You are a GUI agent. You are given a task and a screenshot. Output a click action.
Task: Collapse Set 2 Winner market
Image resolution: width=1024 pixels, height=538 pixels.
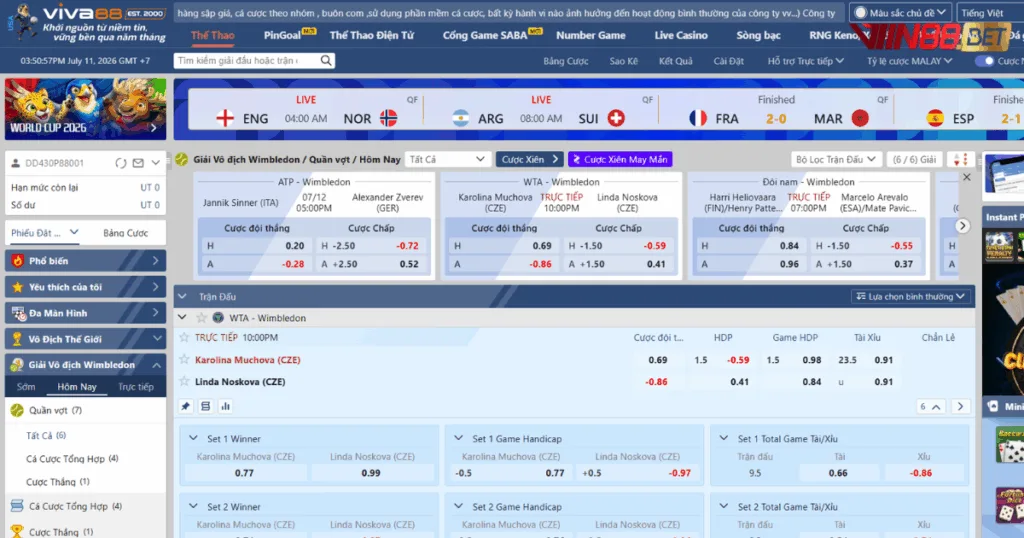193,506
